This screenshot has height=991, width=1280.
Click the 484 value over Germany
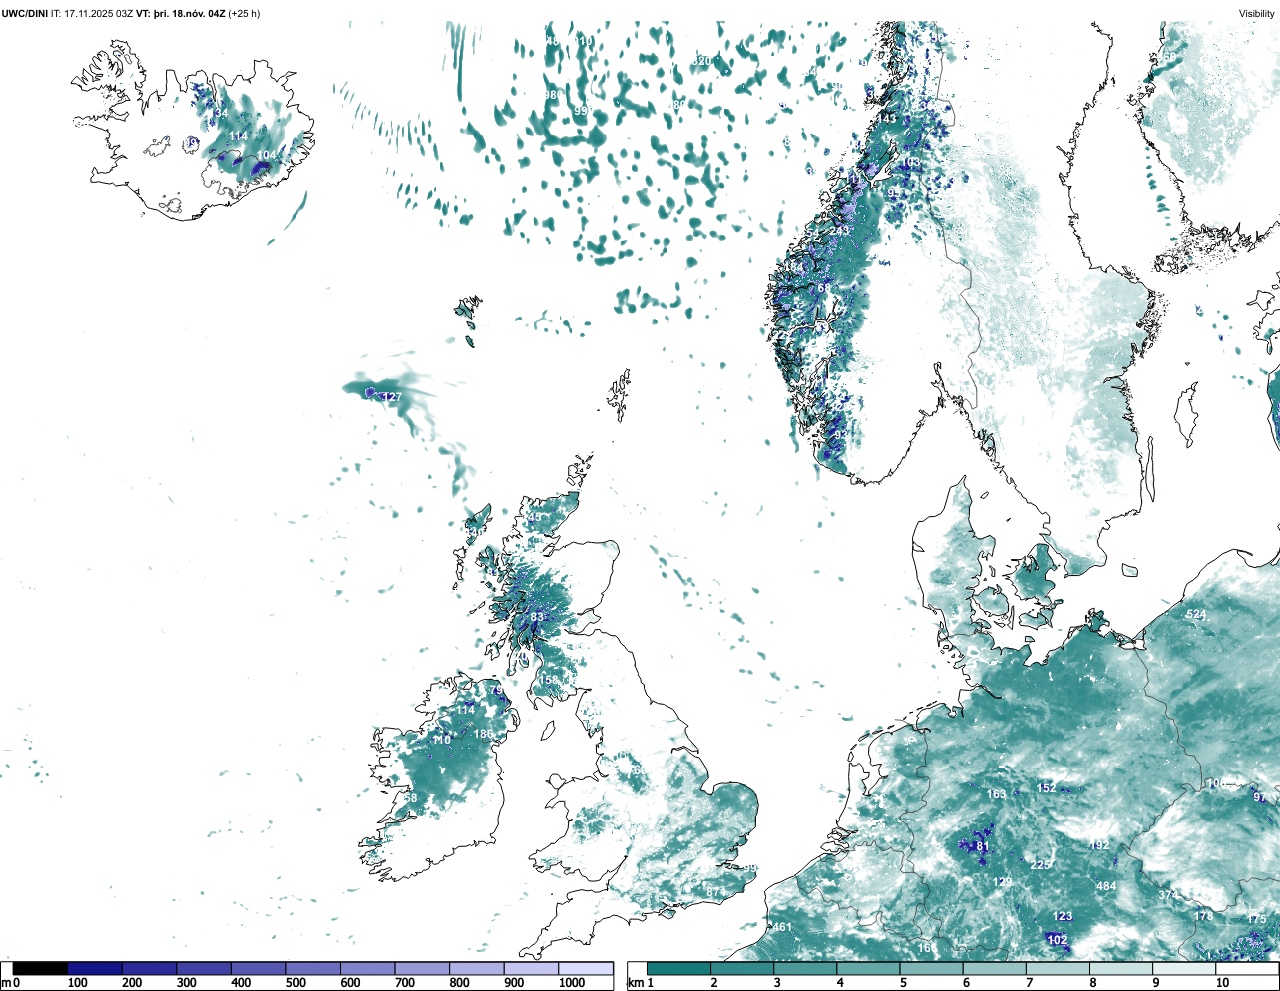pyautogui.click(x=1106, y=886)
